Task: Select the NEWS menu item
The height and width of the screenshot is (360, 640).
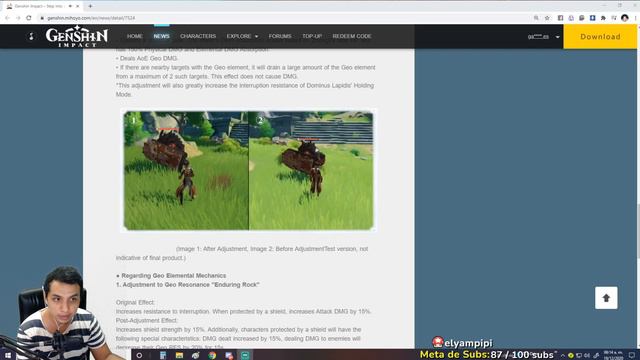Action: [x=162, y=36]
